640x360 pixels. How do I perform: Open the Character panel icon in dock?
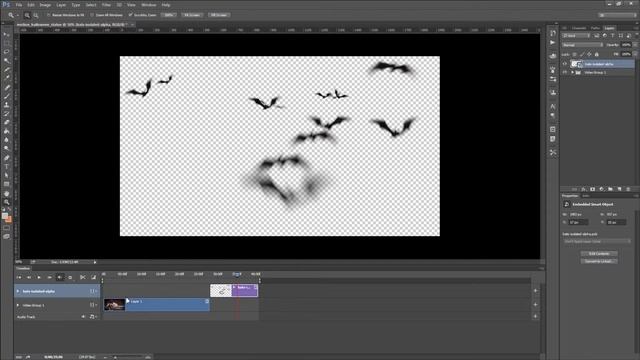tap(553, 106)
